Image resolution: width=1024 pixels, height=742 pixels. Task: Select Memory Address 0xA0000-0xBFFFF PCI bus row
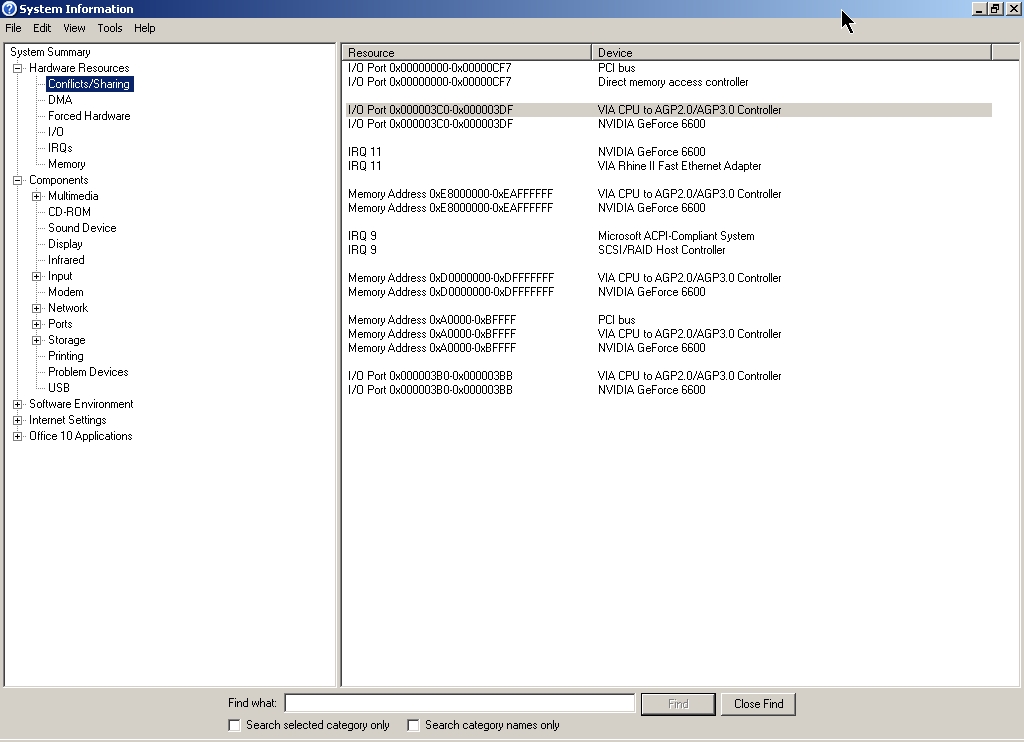[669, 320]
